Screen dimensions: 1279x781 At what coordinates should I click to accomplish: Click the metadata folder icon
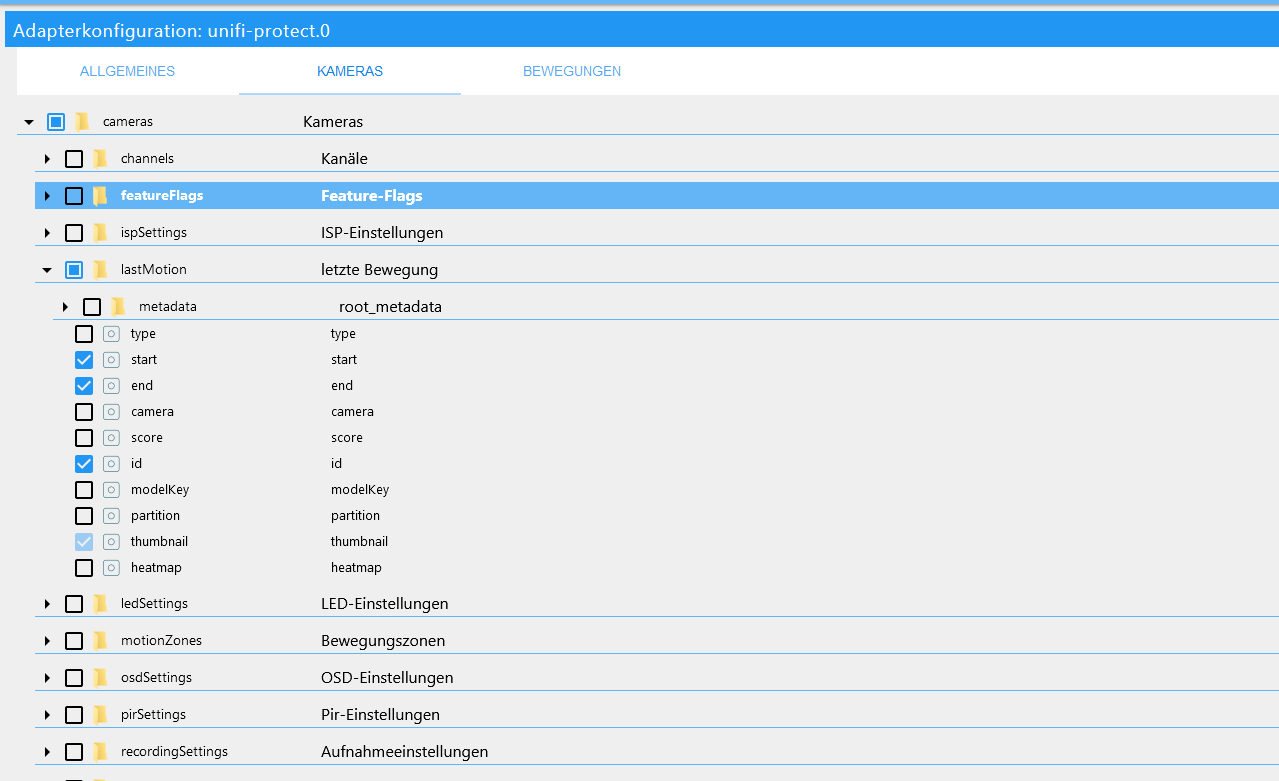point(118,307)
